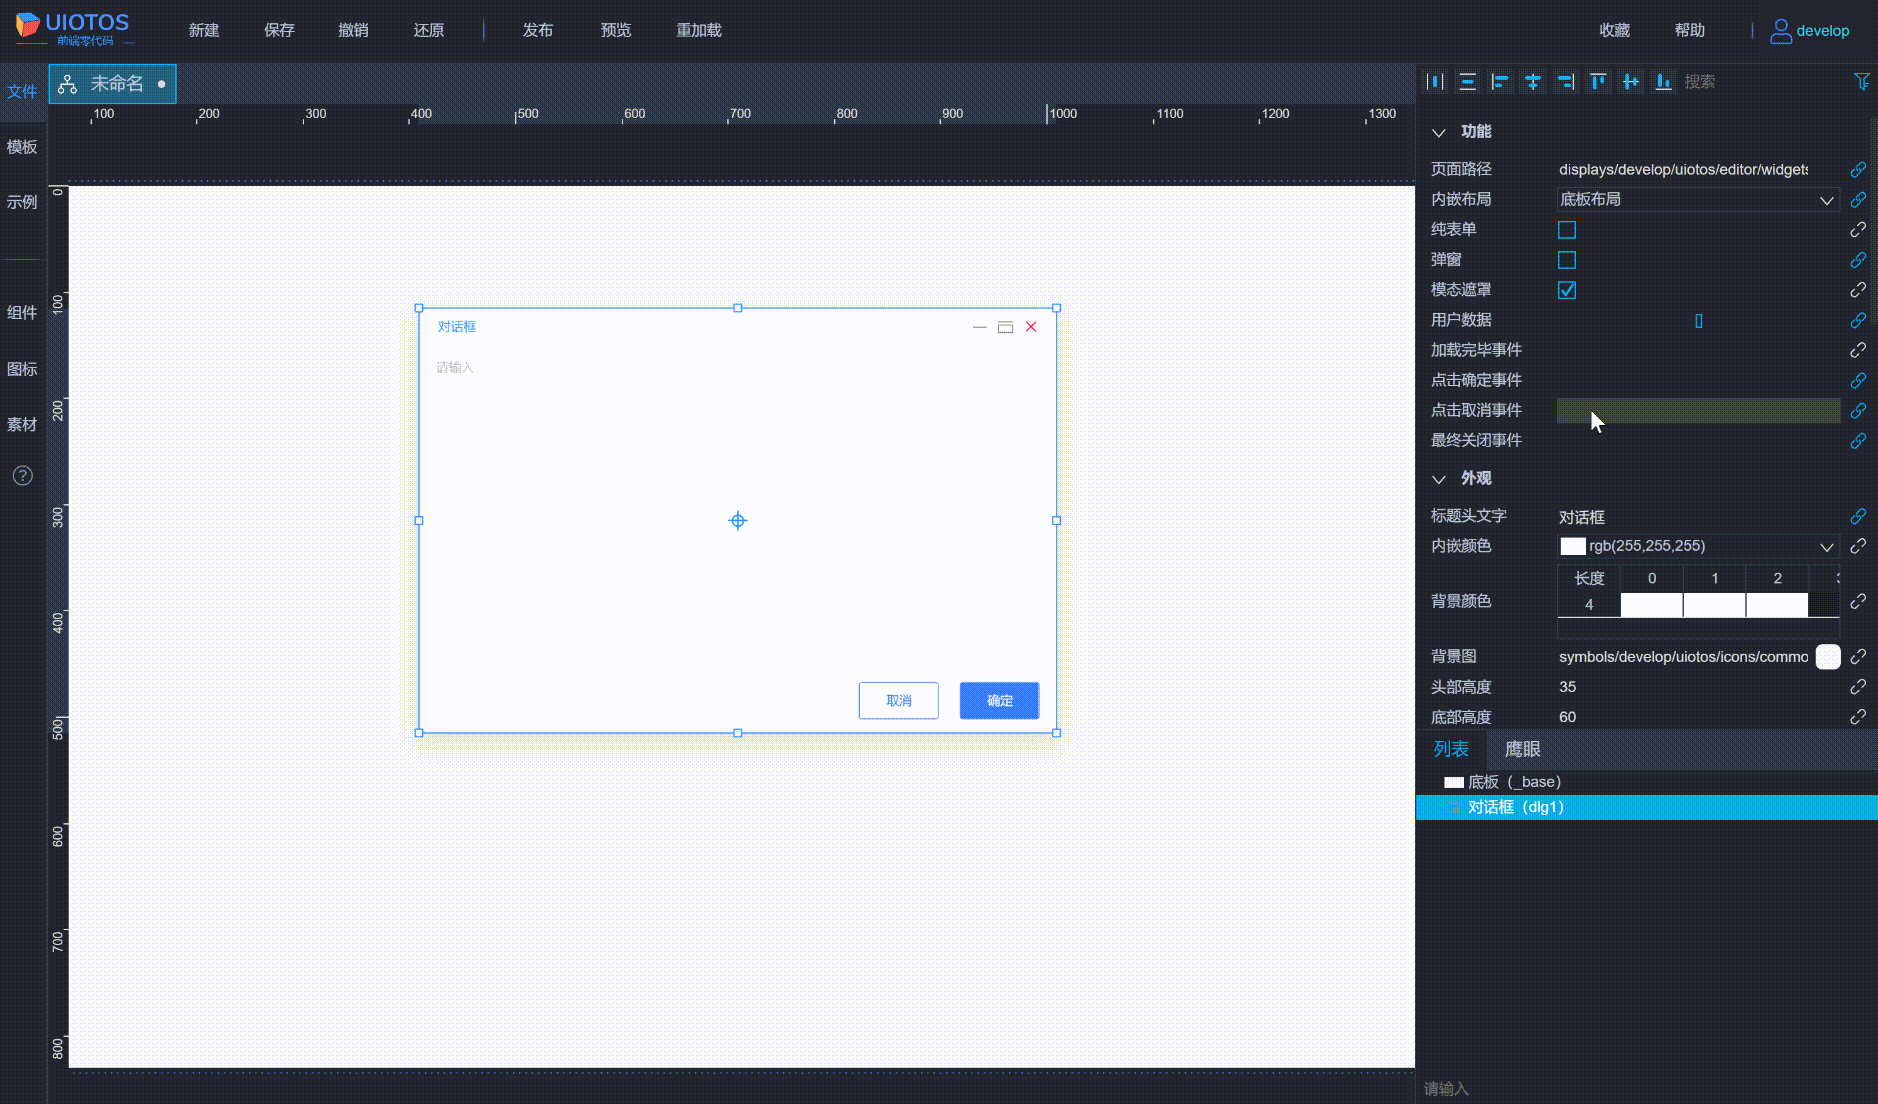Click the link icon beside 点击取消事件
The width and height of the screenshot is (1878, 1104).
[x=1858, y=410]
